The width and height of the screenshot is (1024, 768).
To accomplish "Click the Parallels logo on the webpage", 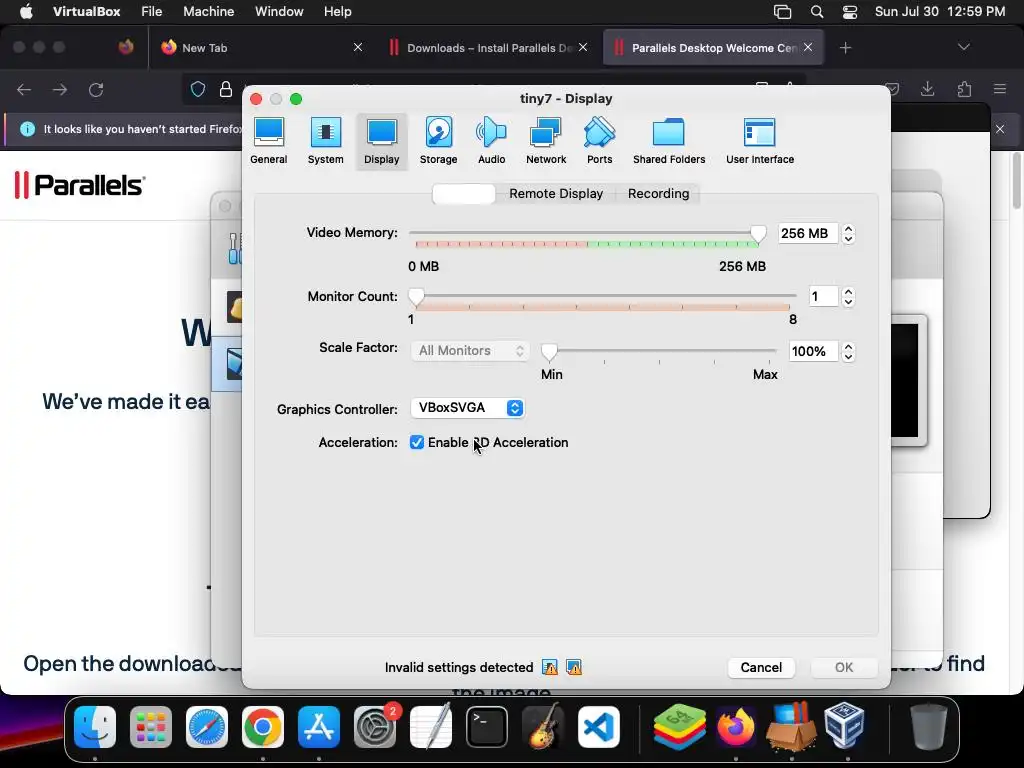I will pyautogui.click(x=79, y=185).
